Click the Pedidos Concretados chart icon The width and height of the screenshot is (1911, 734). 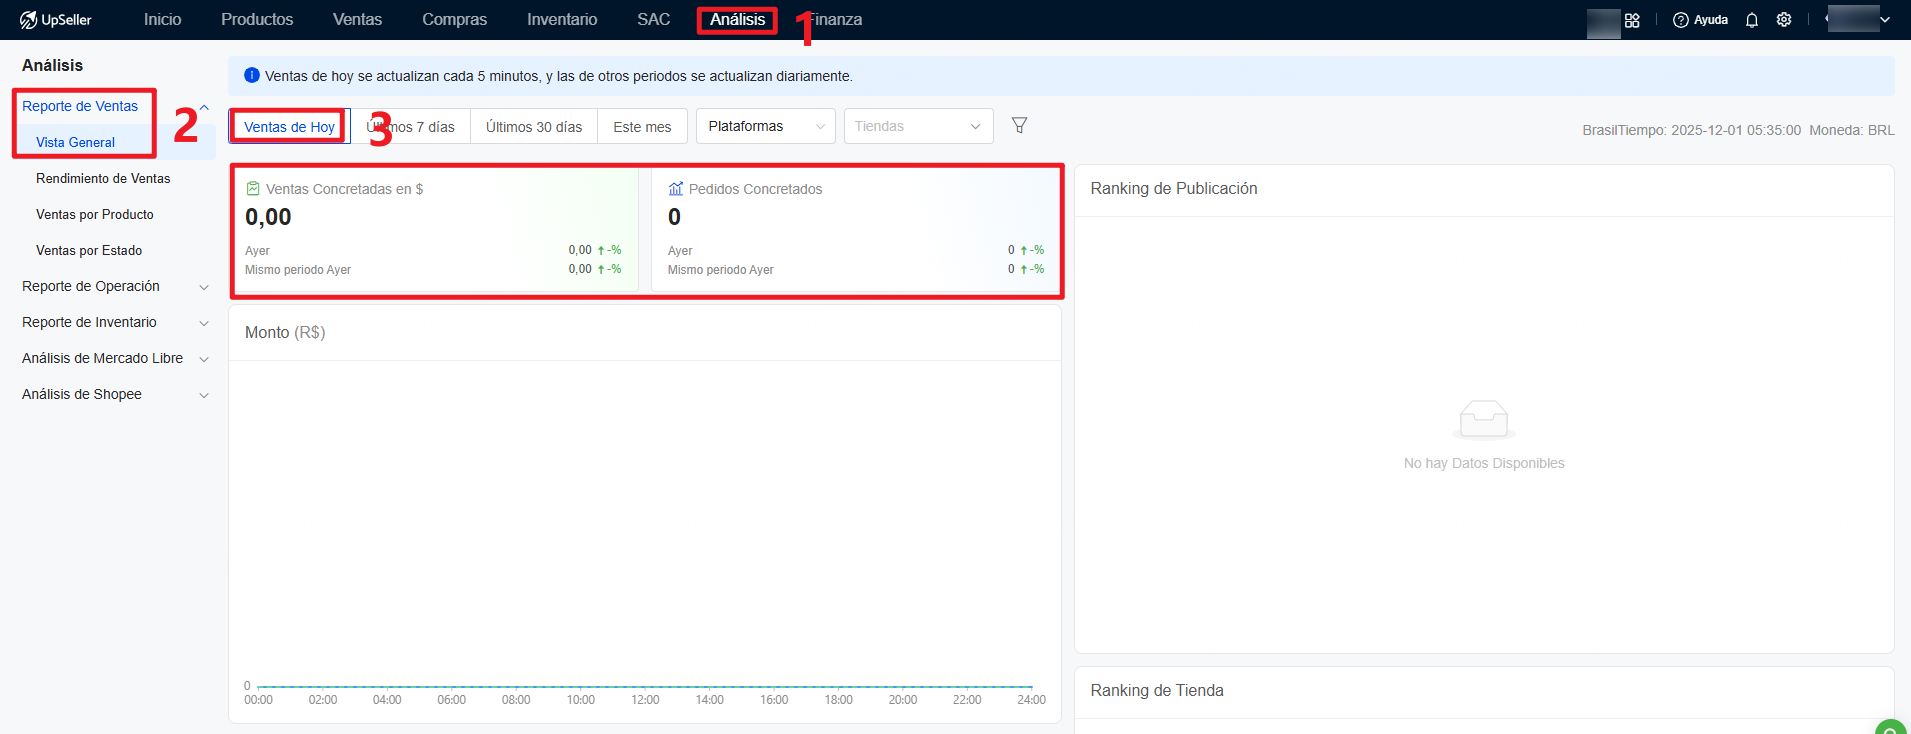(x=676, y=189)
